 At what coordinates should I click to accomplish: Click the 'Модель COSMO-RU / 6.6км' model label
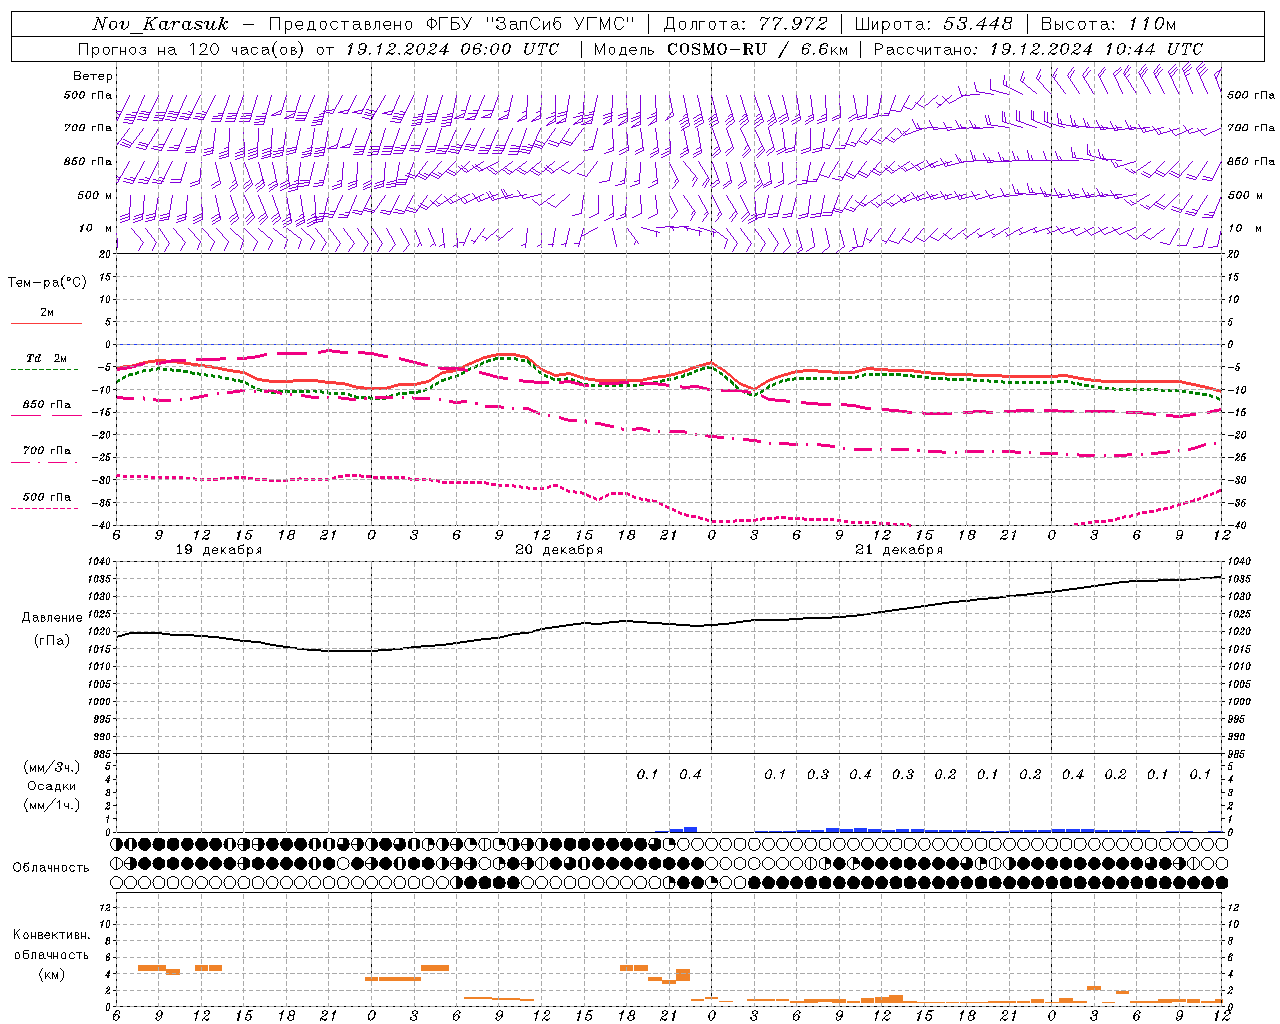(720, 49)
